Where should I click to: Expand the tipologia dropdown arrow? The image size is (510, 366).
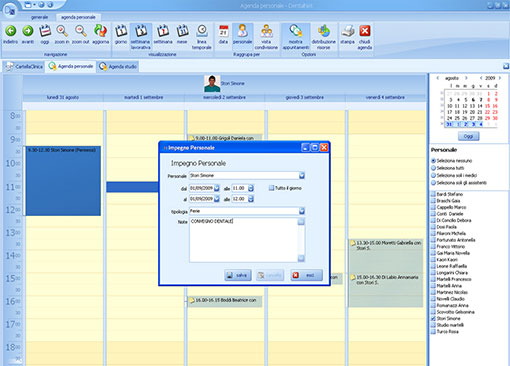coord(302,211)
